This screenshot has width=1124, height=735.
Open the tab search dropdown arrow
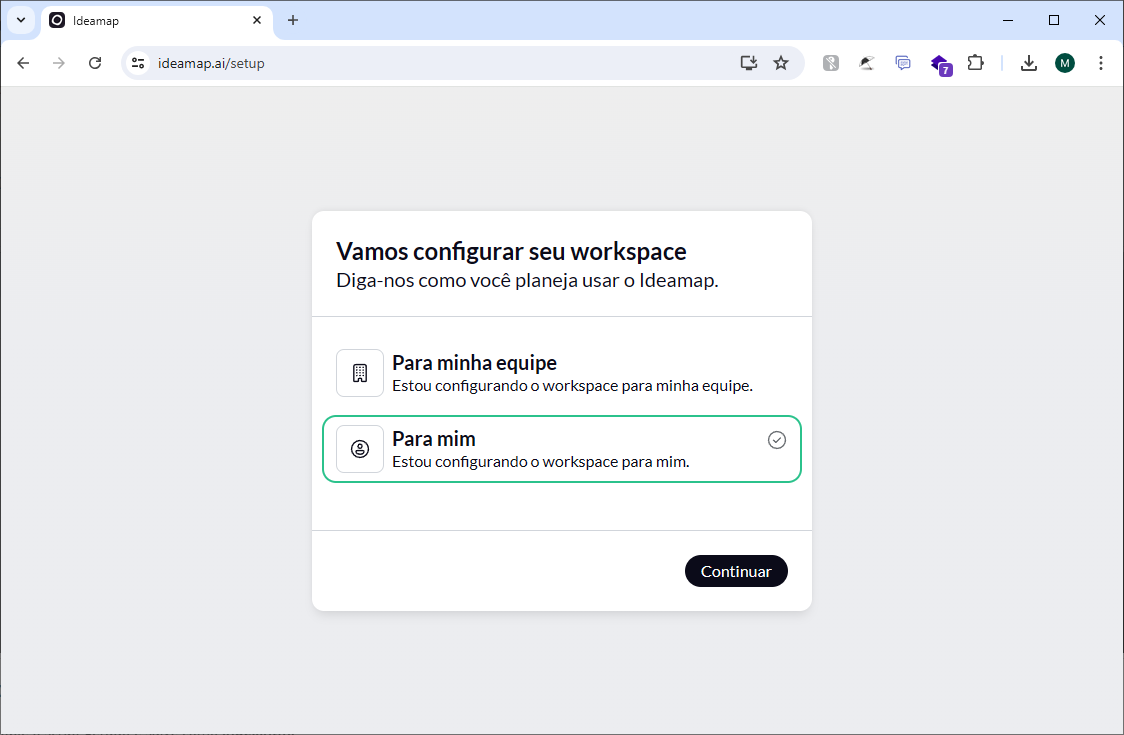21,20
